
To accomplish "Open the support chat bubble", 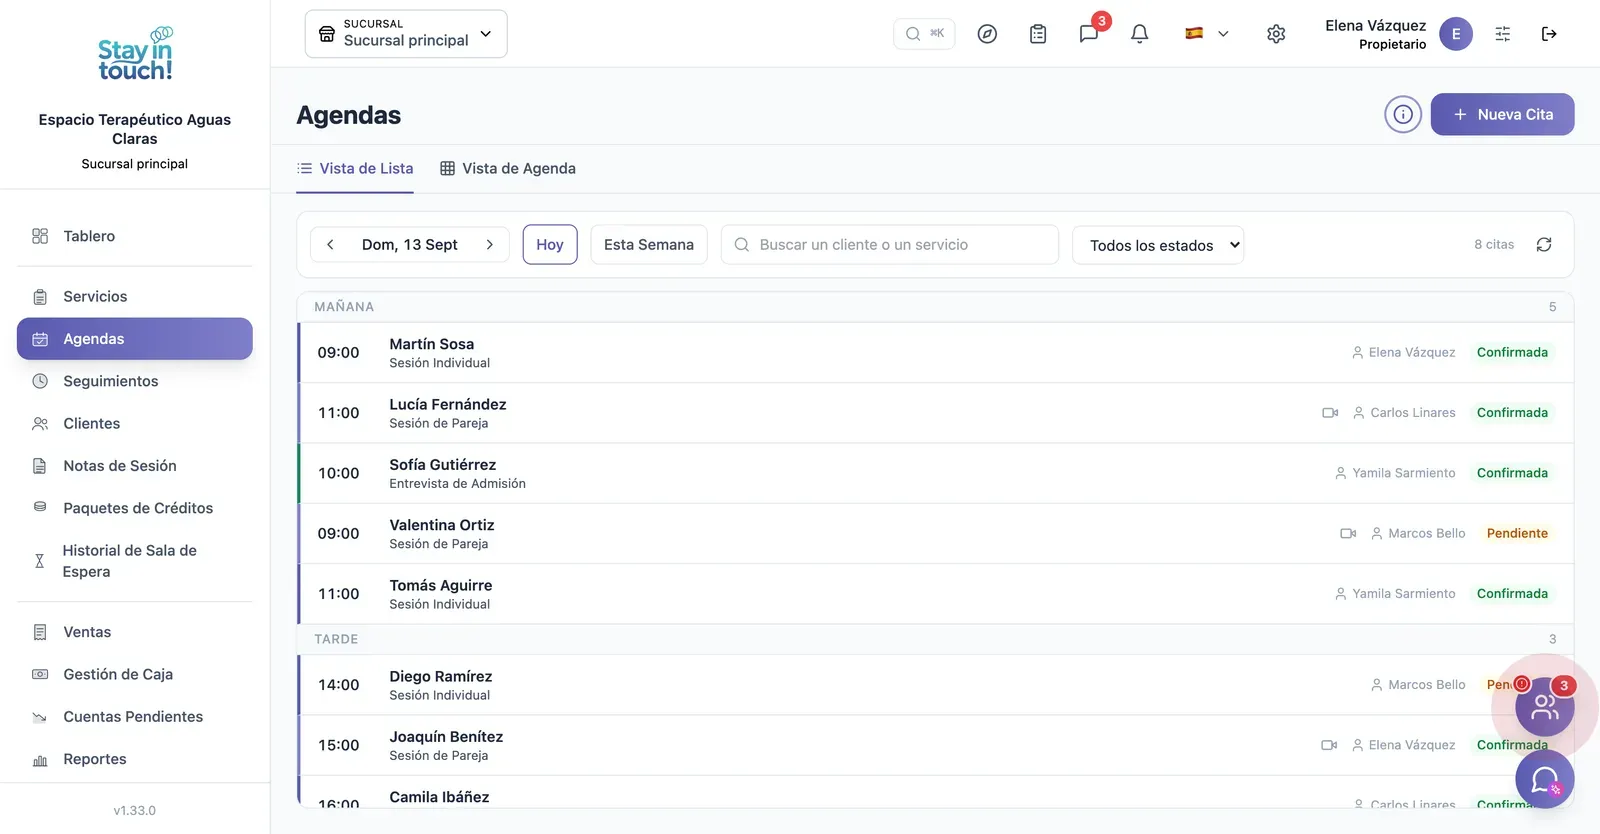I will pos(1545,779).
